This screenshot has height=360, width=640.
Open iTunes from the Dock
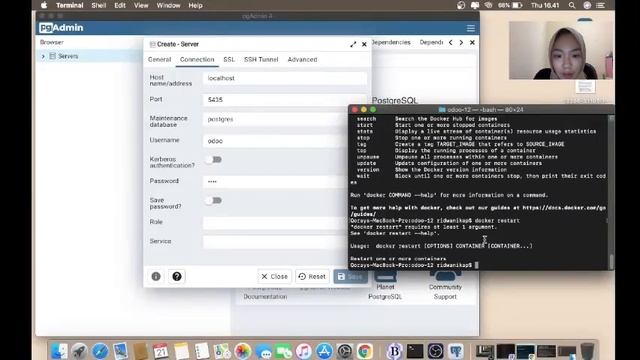(x=304, y=351)
